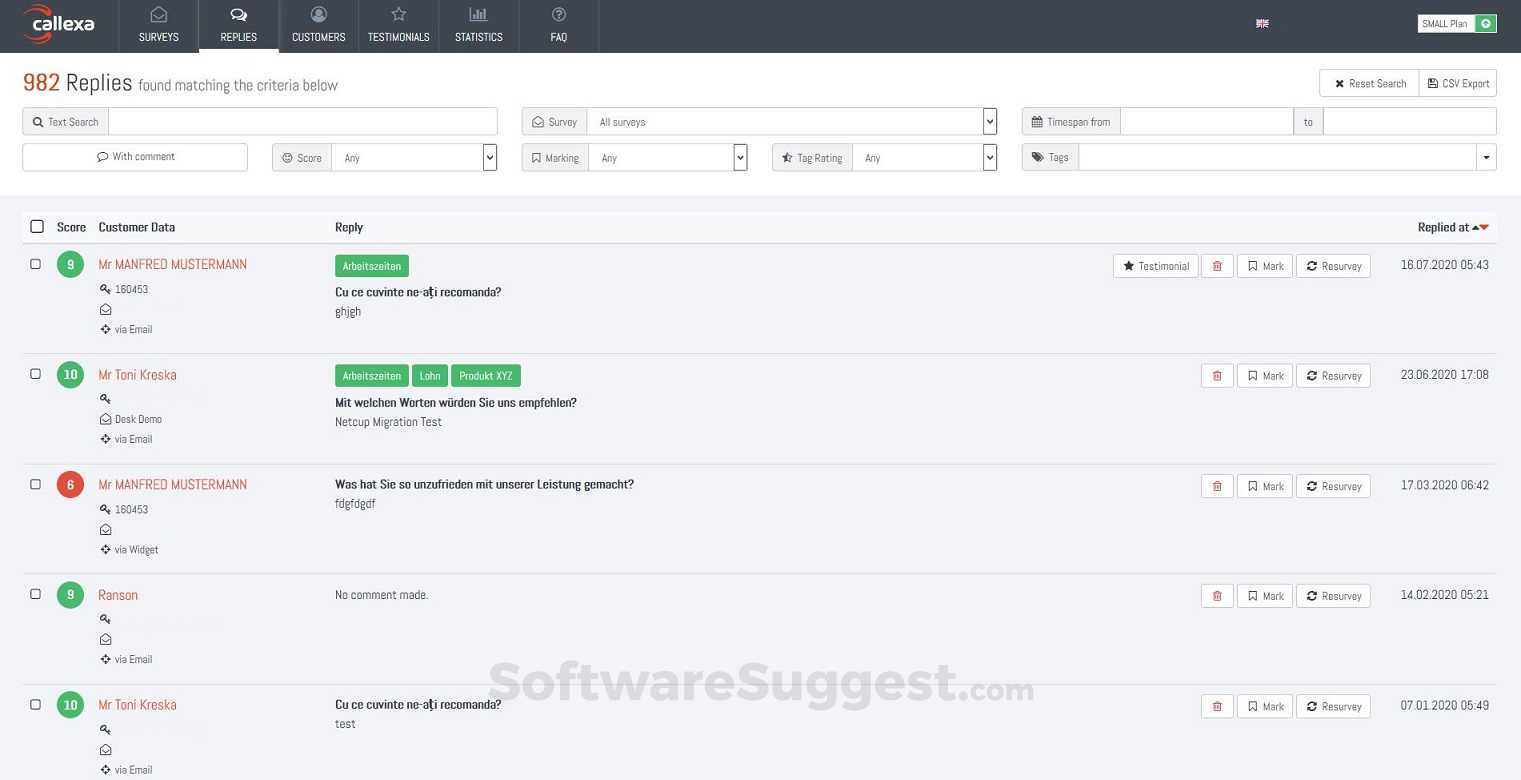Toggle the select-all replies checkbox
This screenshot has width=1521, height=780.
point(37,227)
